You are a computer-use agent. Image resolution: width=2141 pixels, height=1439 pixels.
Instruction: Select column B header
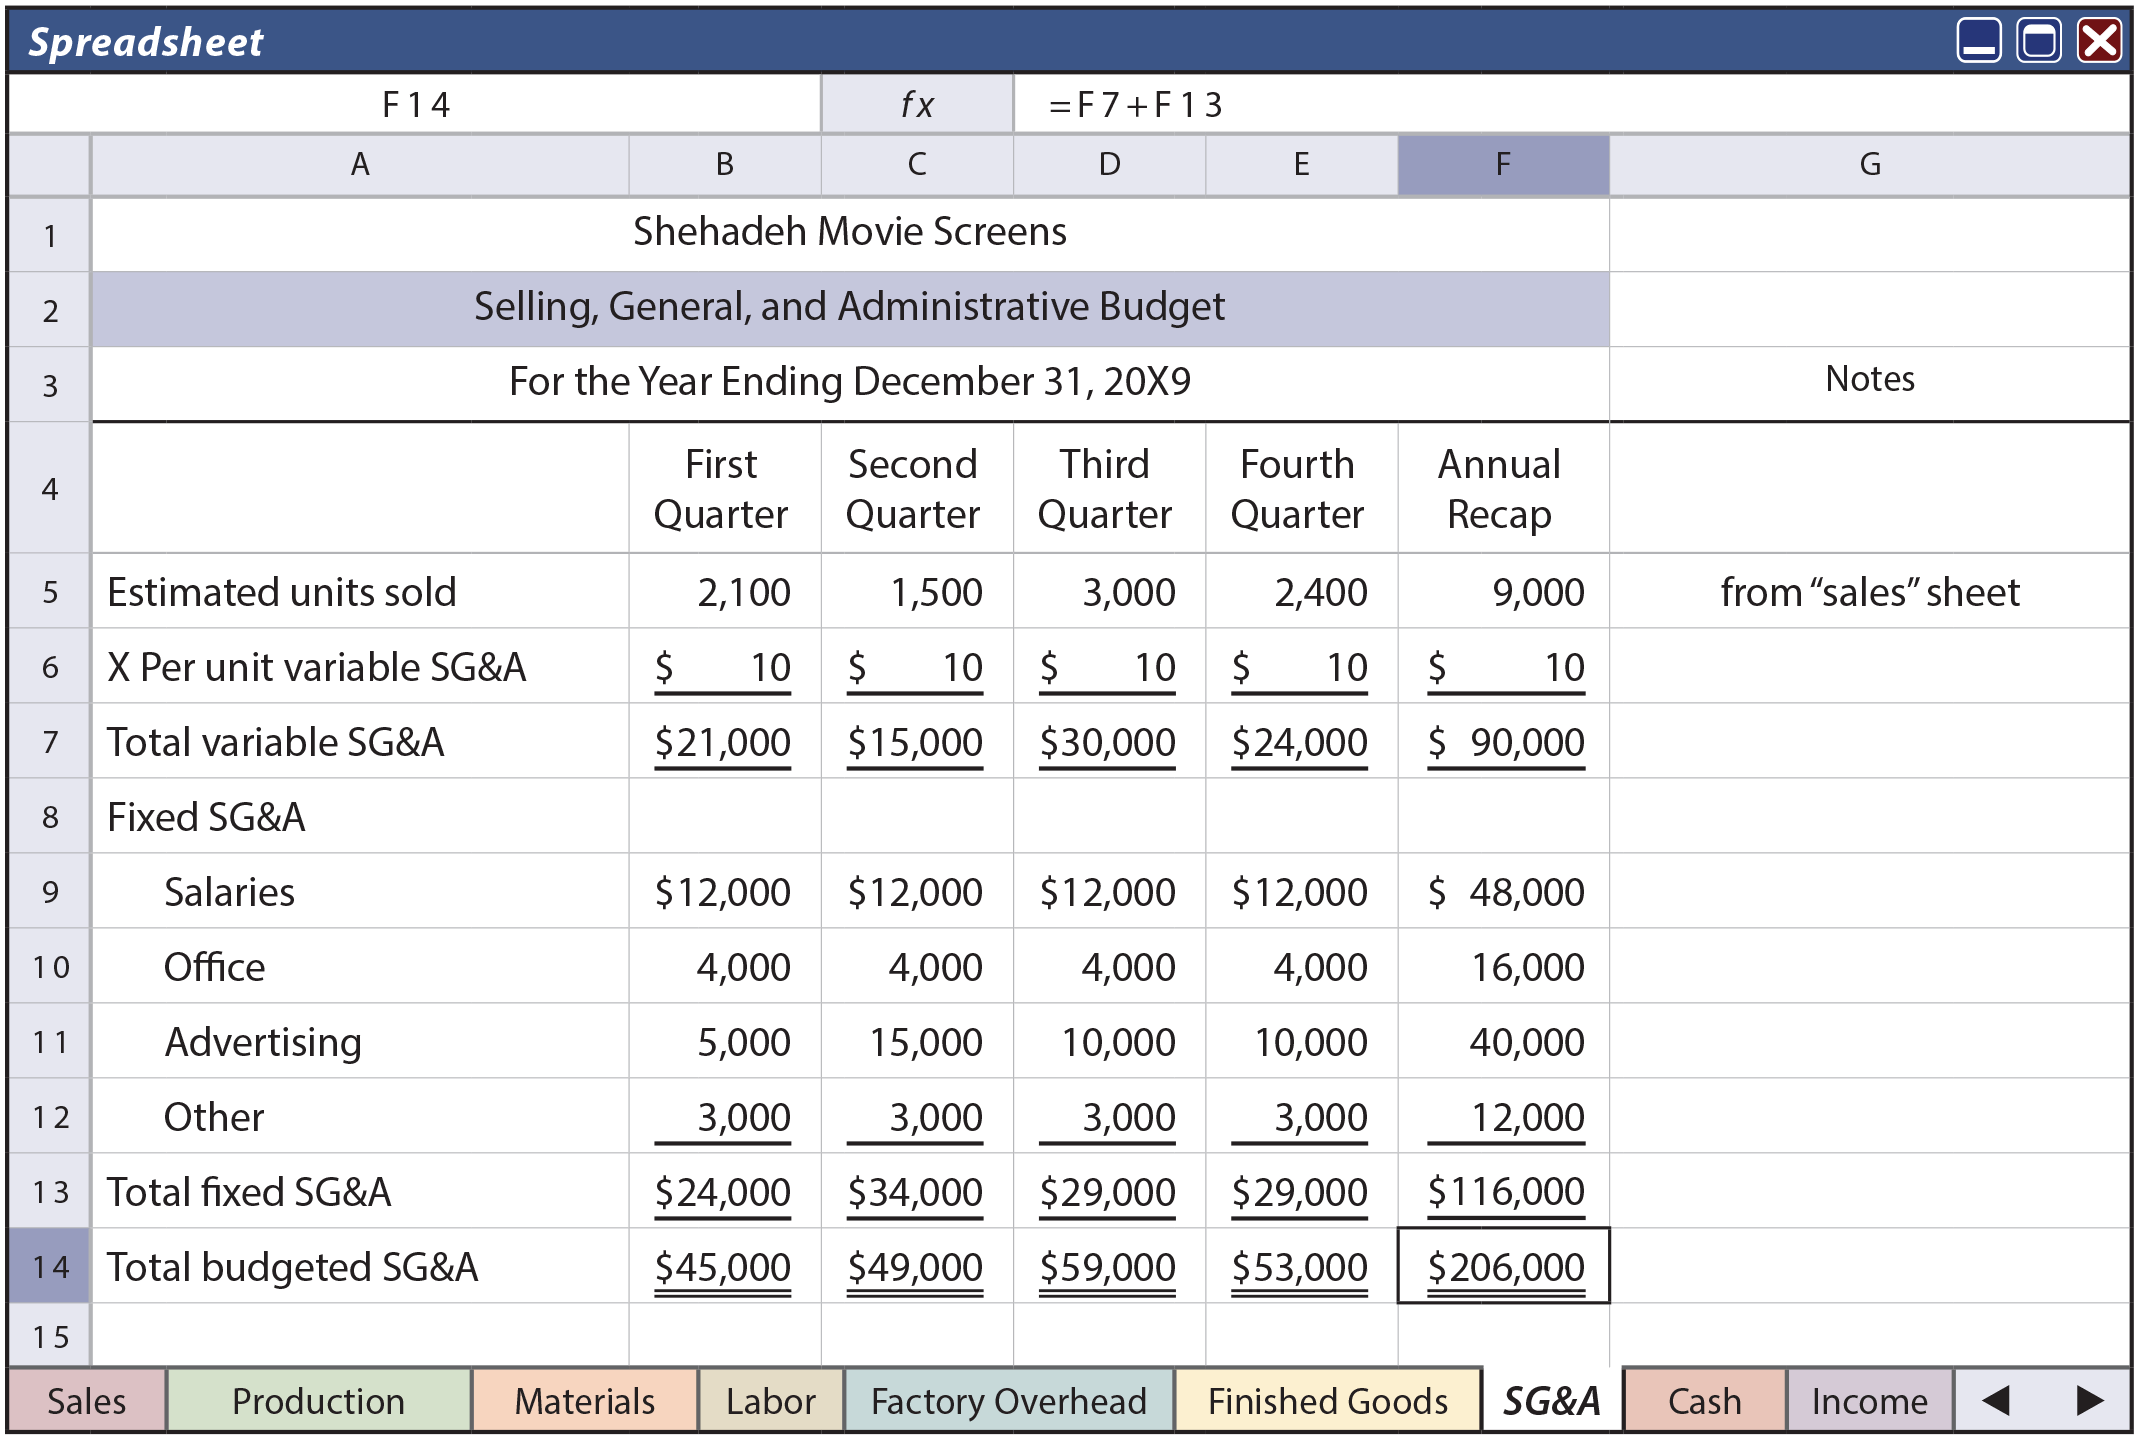725,164
